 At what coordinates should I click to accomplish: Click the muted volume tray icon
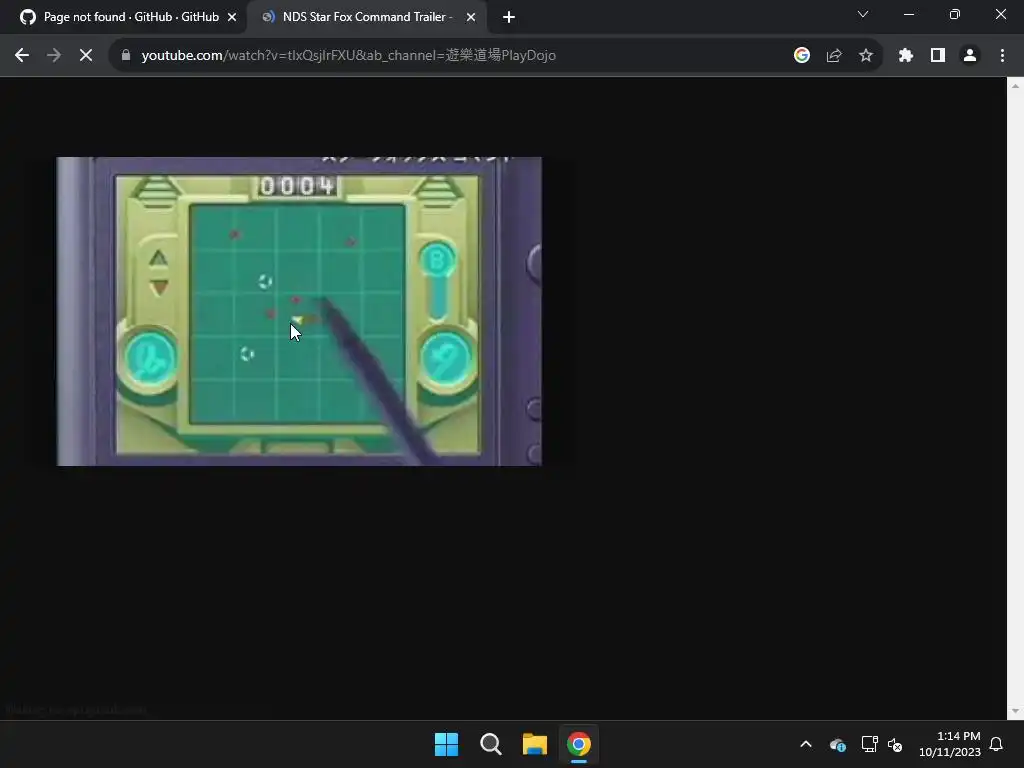[x=895, y=744]
